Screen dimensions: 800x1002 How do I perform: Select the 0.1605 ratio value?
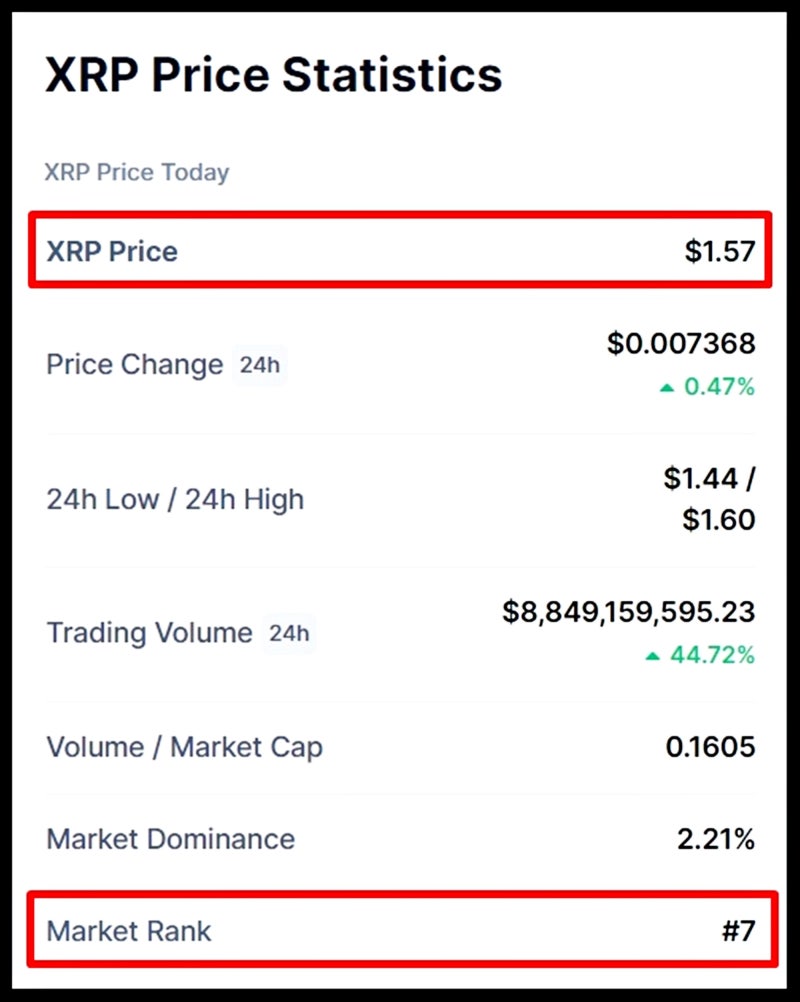(x=711, y=746)
